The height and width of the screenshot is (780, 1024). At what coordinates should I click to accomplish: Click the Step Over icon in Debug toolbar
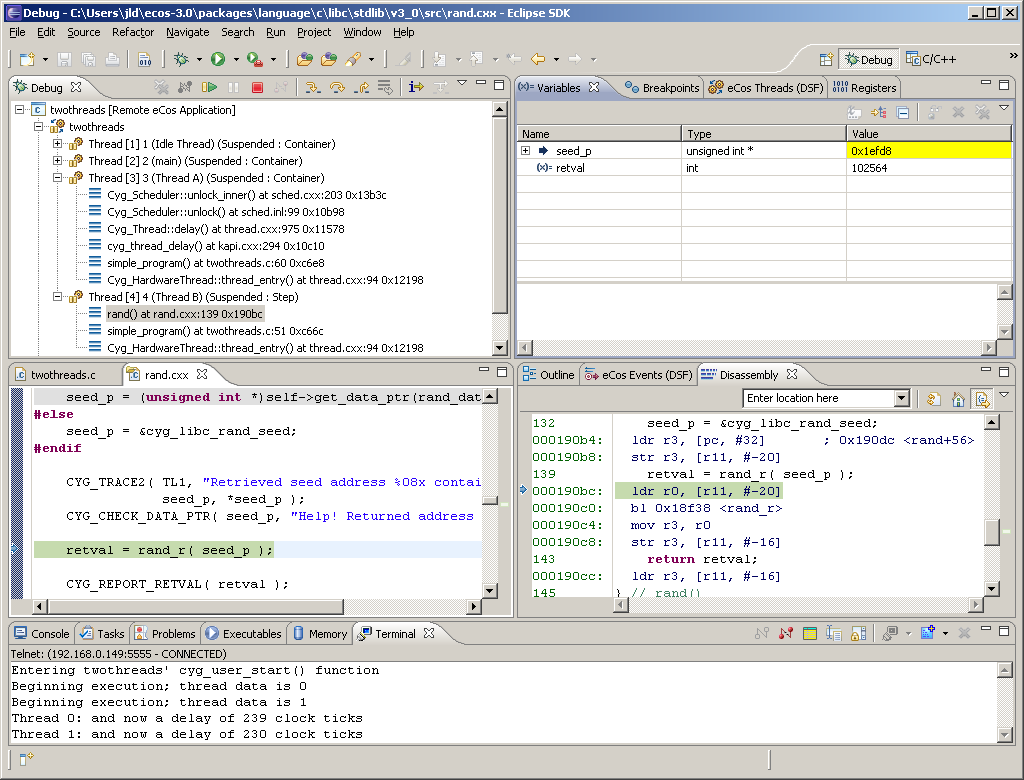[337, 87]
